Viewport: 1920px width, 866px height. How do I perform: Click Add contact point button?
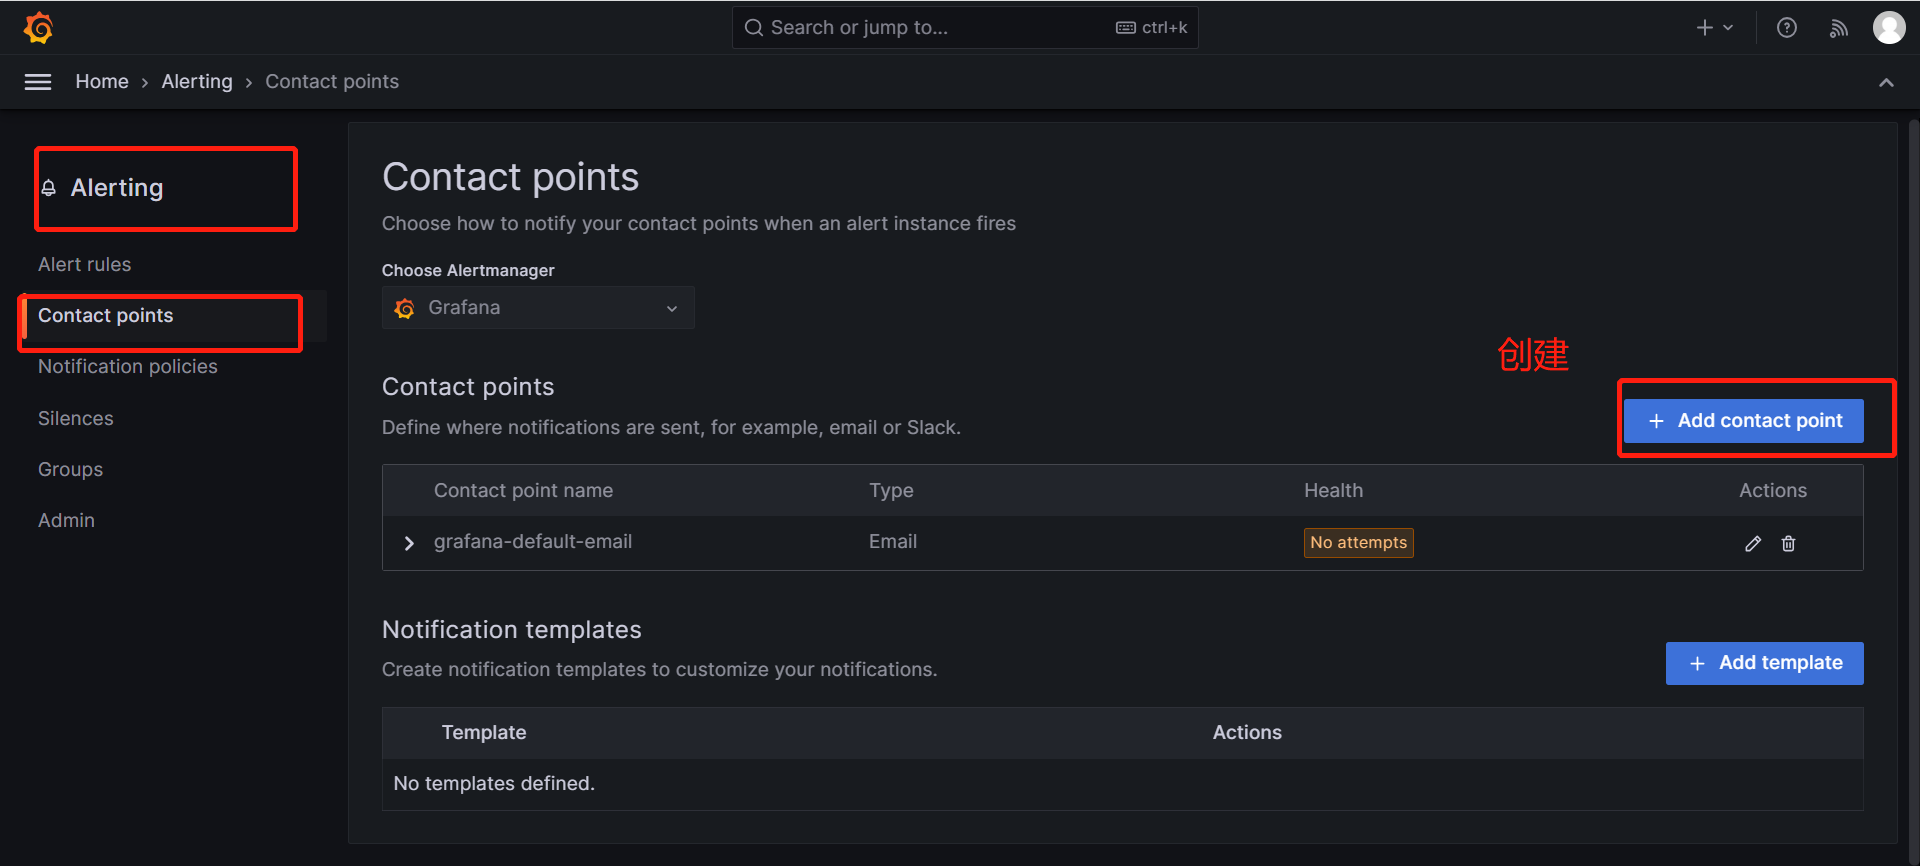tap(1743, 421)
